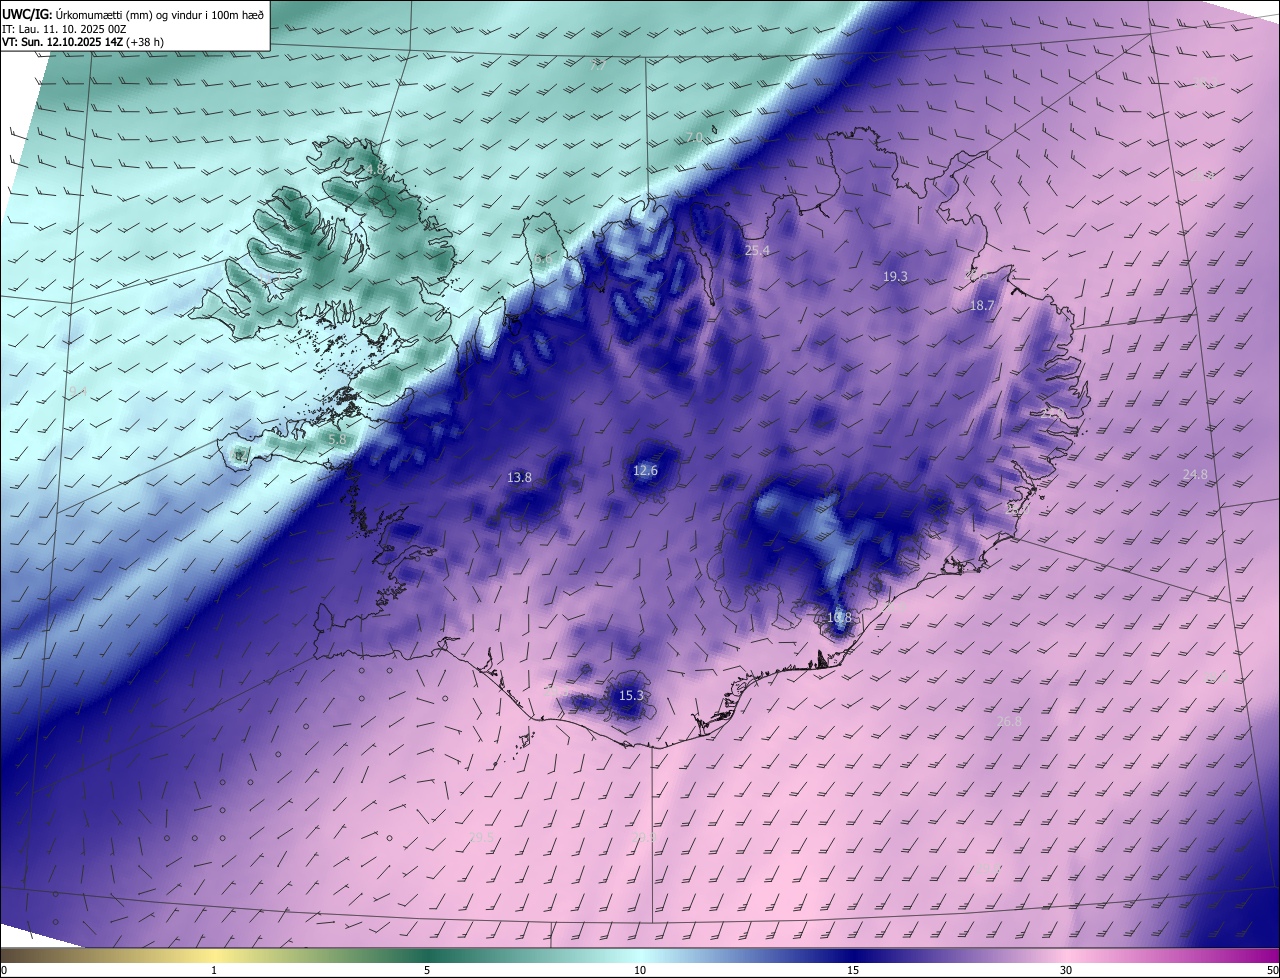Select the 26.8 value over the southeast sea
Screen dimensions: 1280x978
point(1010,722)
